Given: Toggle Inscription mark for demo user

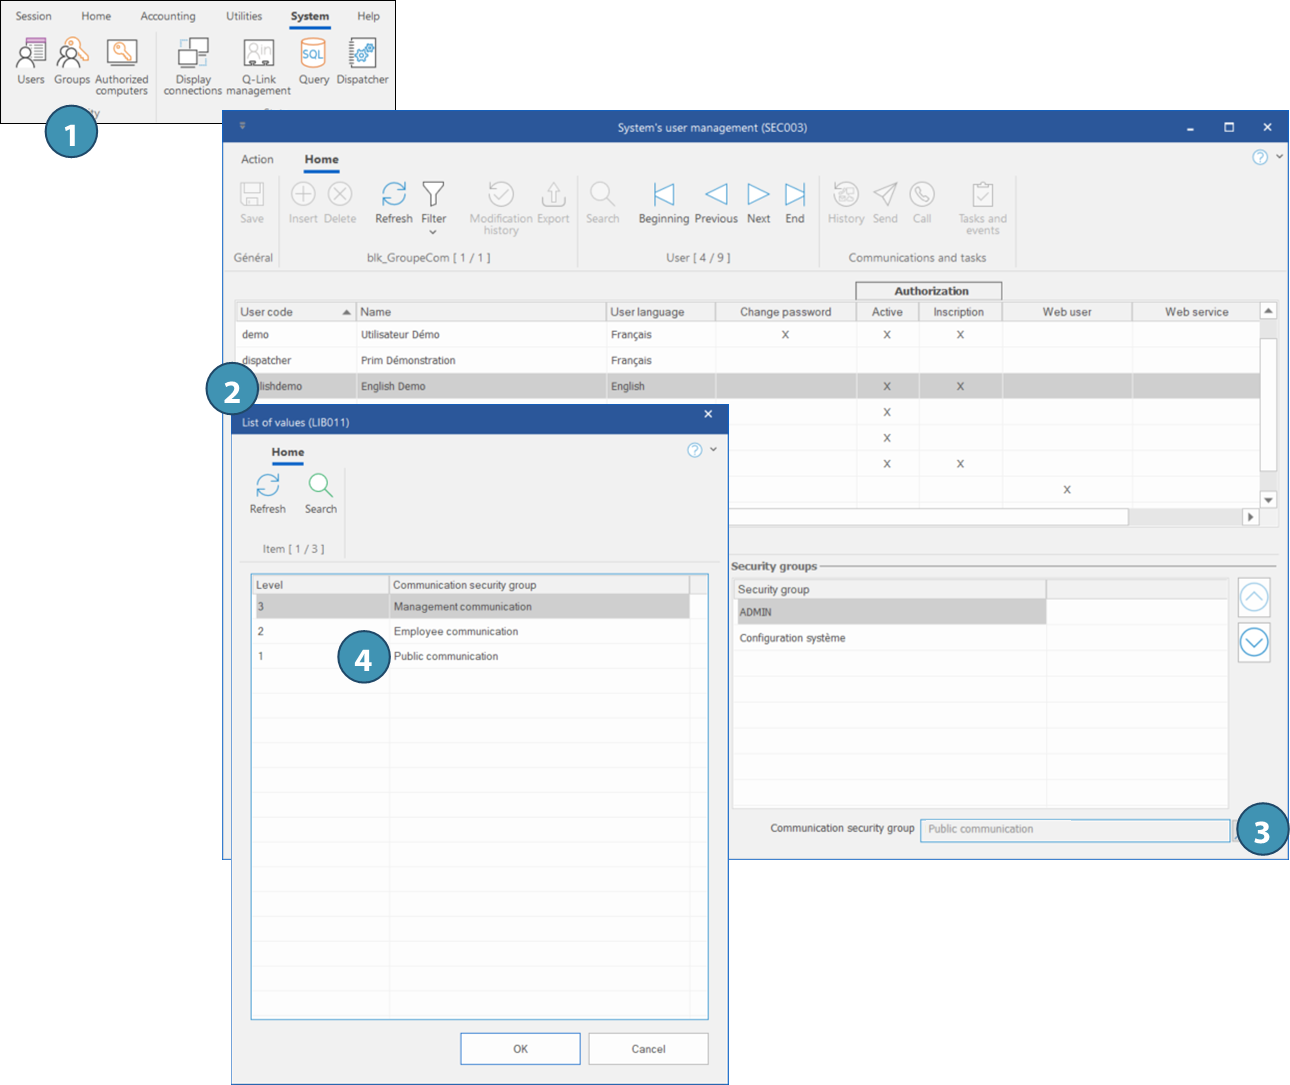Looking at the screenshot, I should 959,335.
